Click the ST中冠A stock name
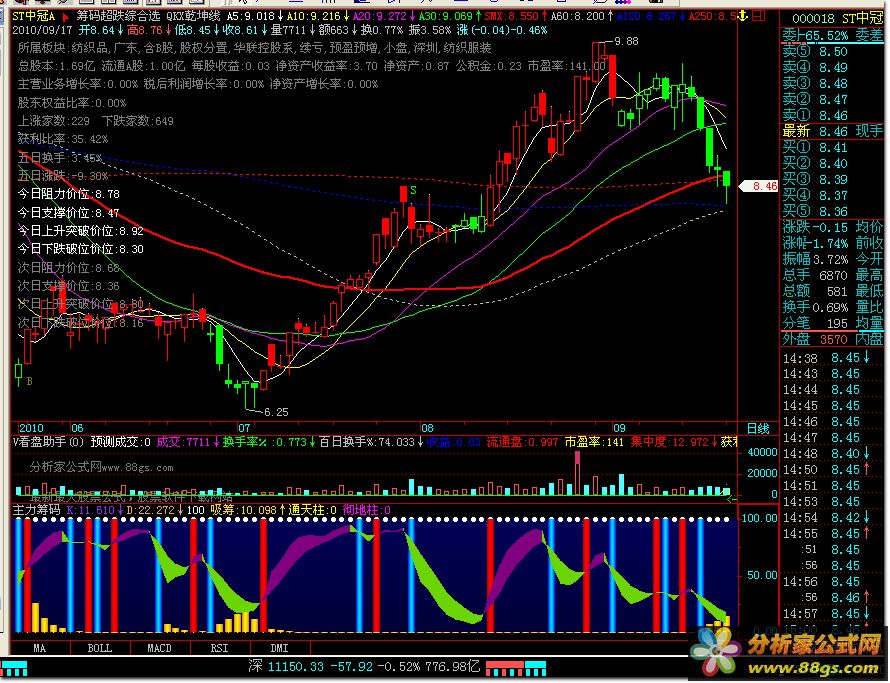 (x=33, y=16)
